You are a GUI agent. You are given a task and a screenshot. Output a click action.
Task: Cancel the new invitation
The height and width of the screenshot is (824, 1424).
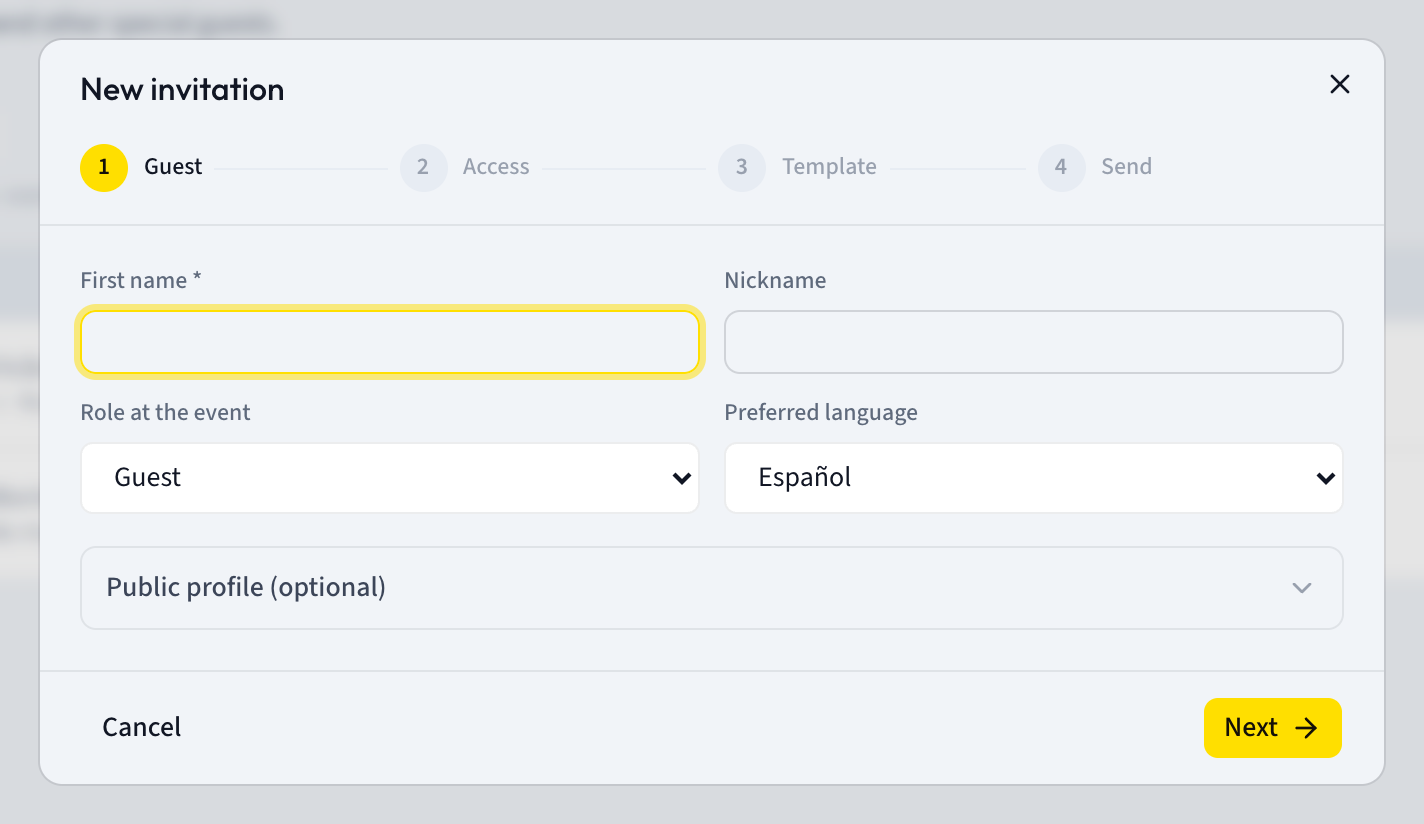point(142,727)
